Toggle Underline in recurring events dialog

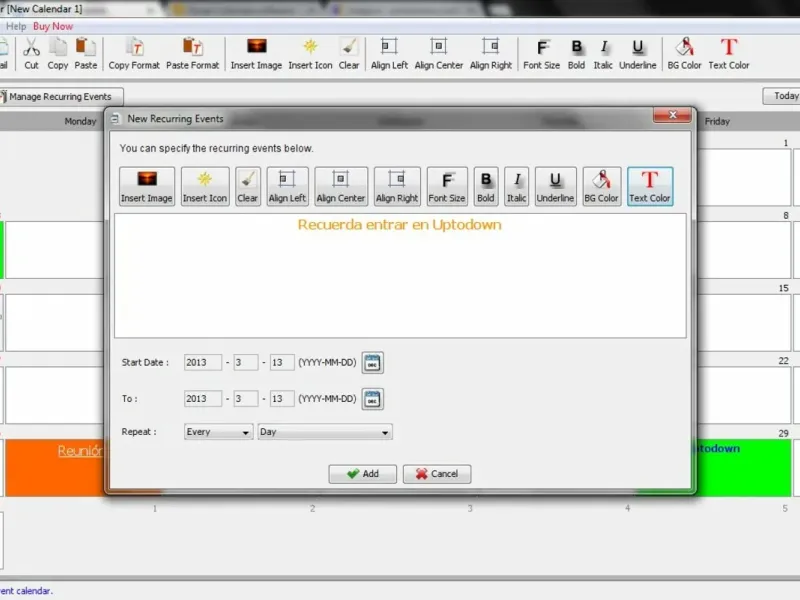[556, 186]
